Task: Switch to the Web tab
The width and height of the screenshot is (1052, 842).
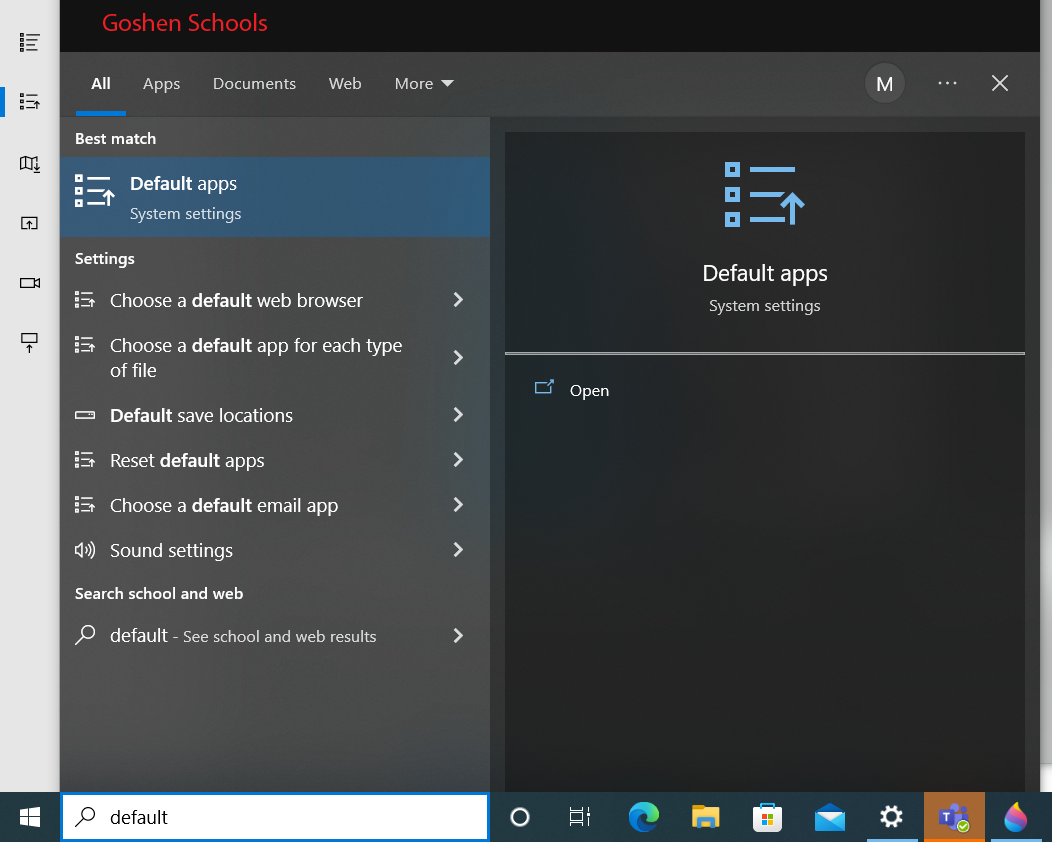Action: pyautogui.click(x=345, y=83)
